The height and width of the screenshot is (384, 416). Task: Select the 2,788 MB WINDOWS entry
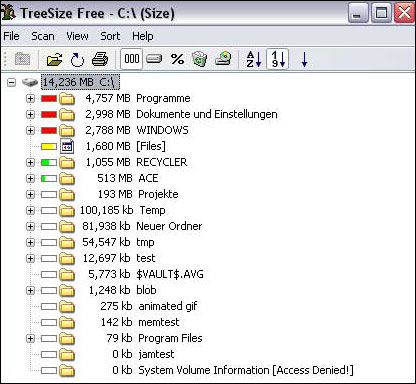[137, 130]
